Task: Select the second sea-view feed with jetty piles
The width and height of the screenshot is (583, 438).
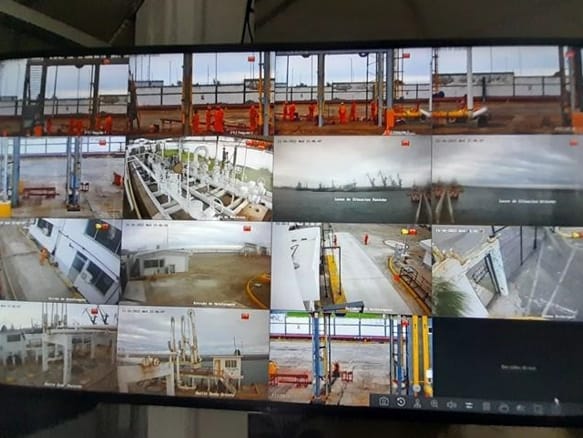Action: coord(507,180)
